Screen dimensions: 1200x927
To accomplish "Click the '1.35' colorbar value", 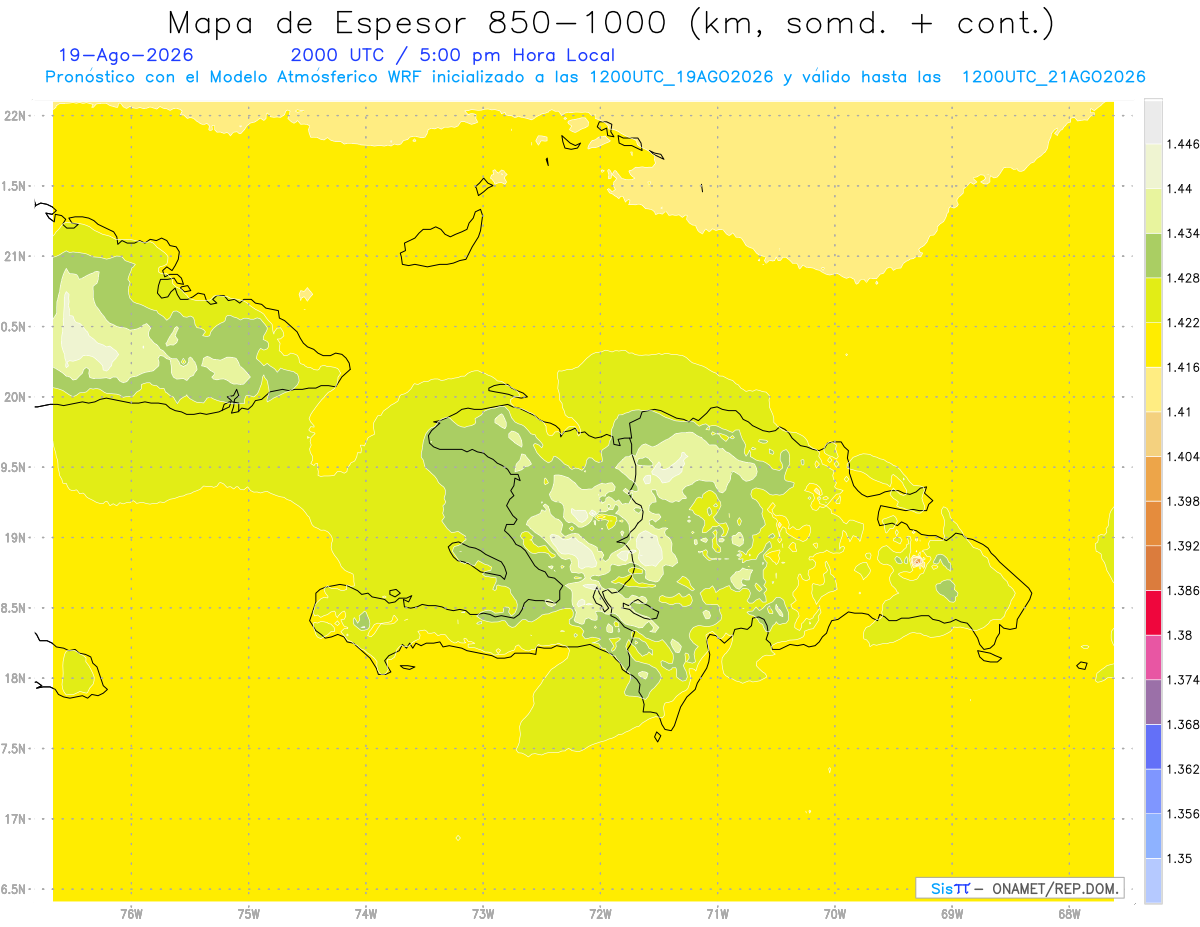I will [1179, 858].
